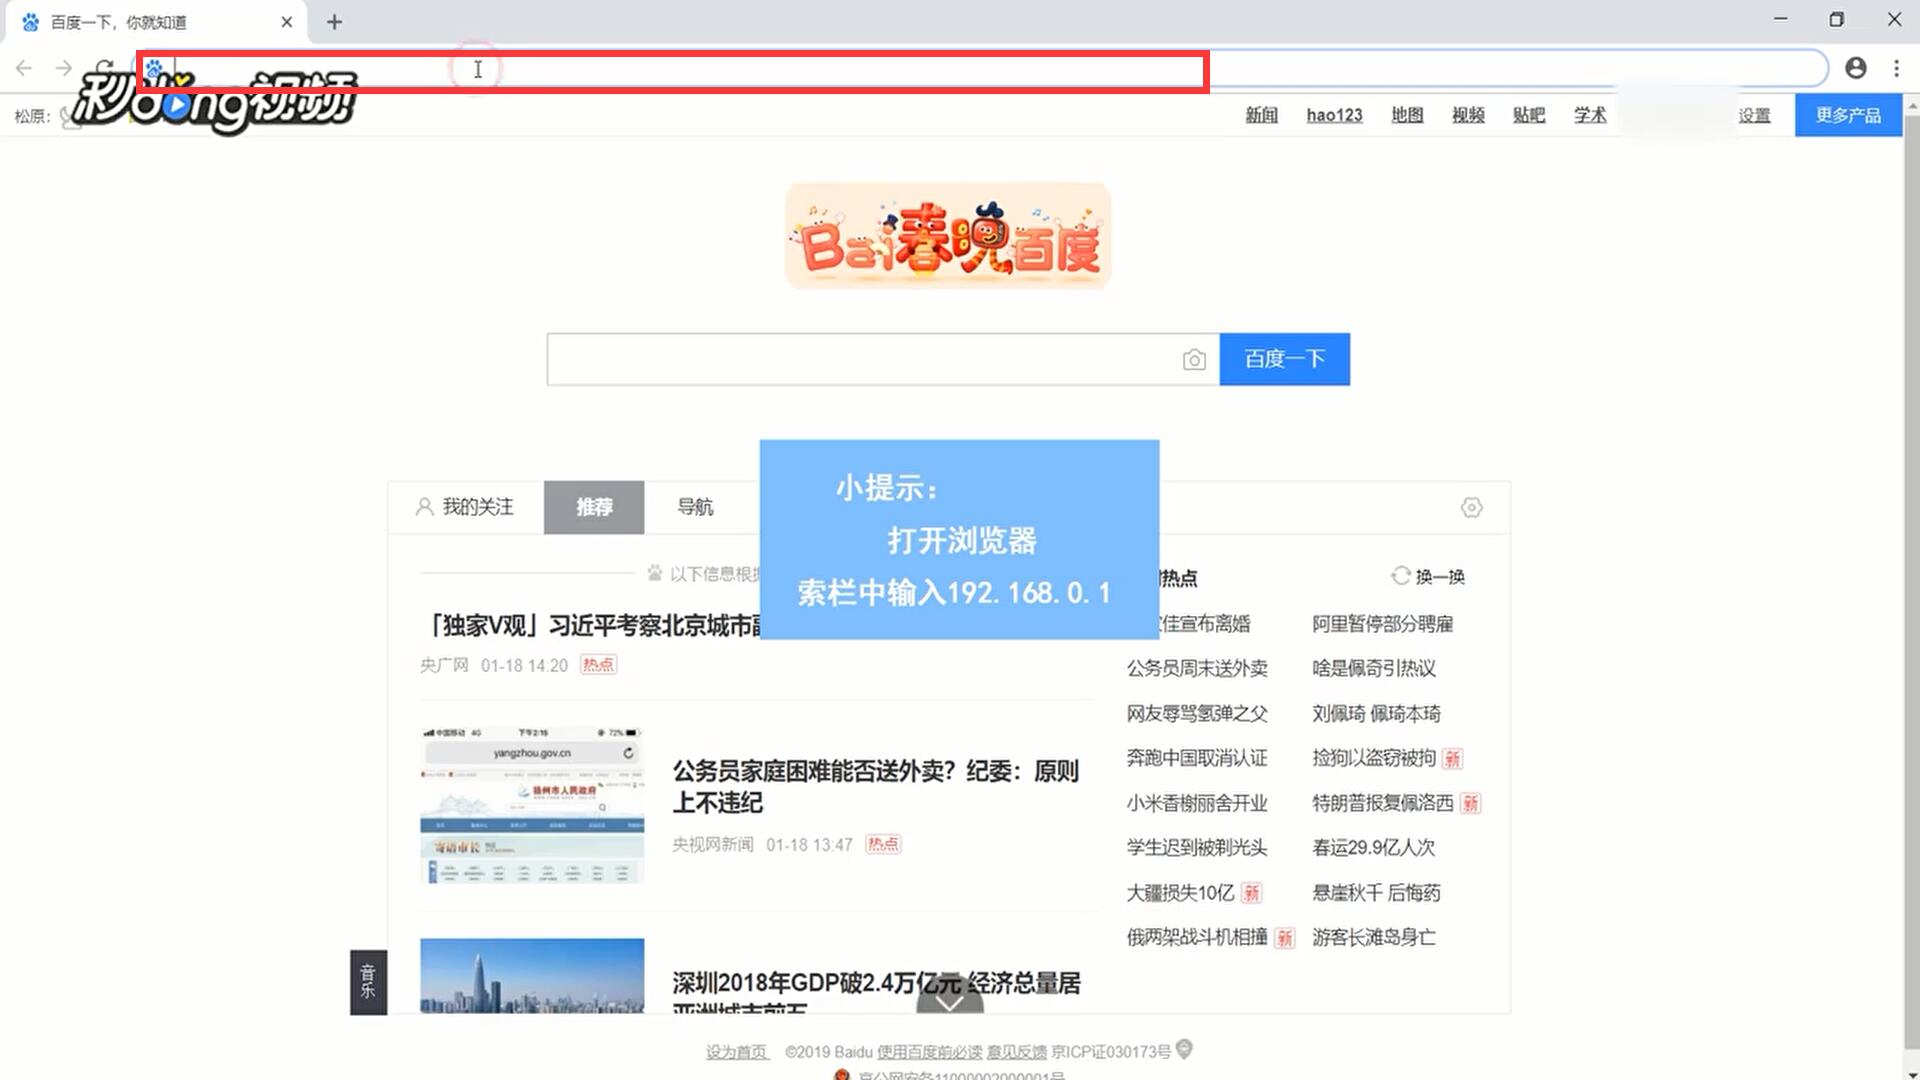Go forward to next page
The image size is (1920, 1080).
(x=63, y=68)
